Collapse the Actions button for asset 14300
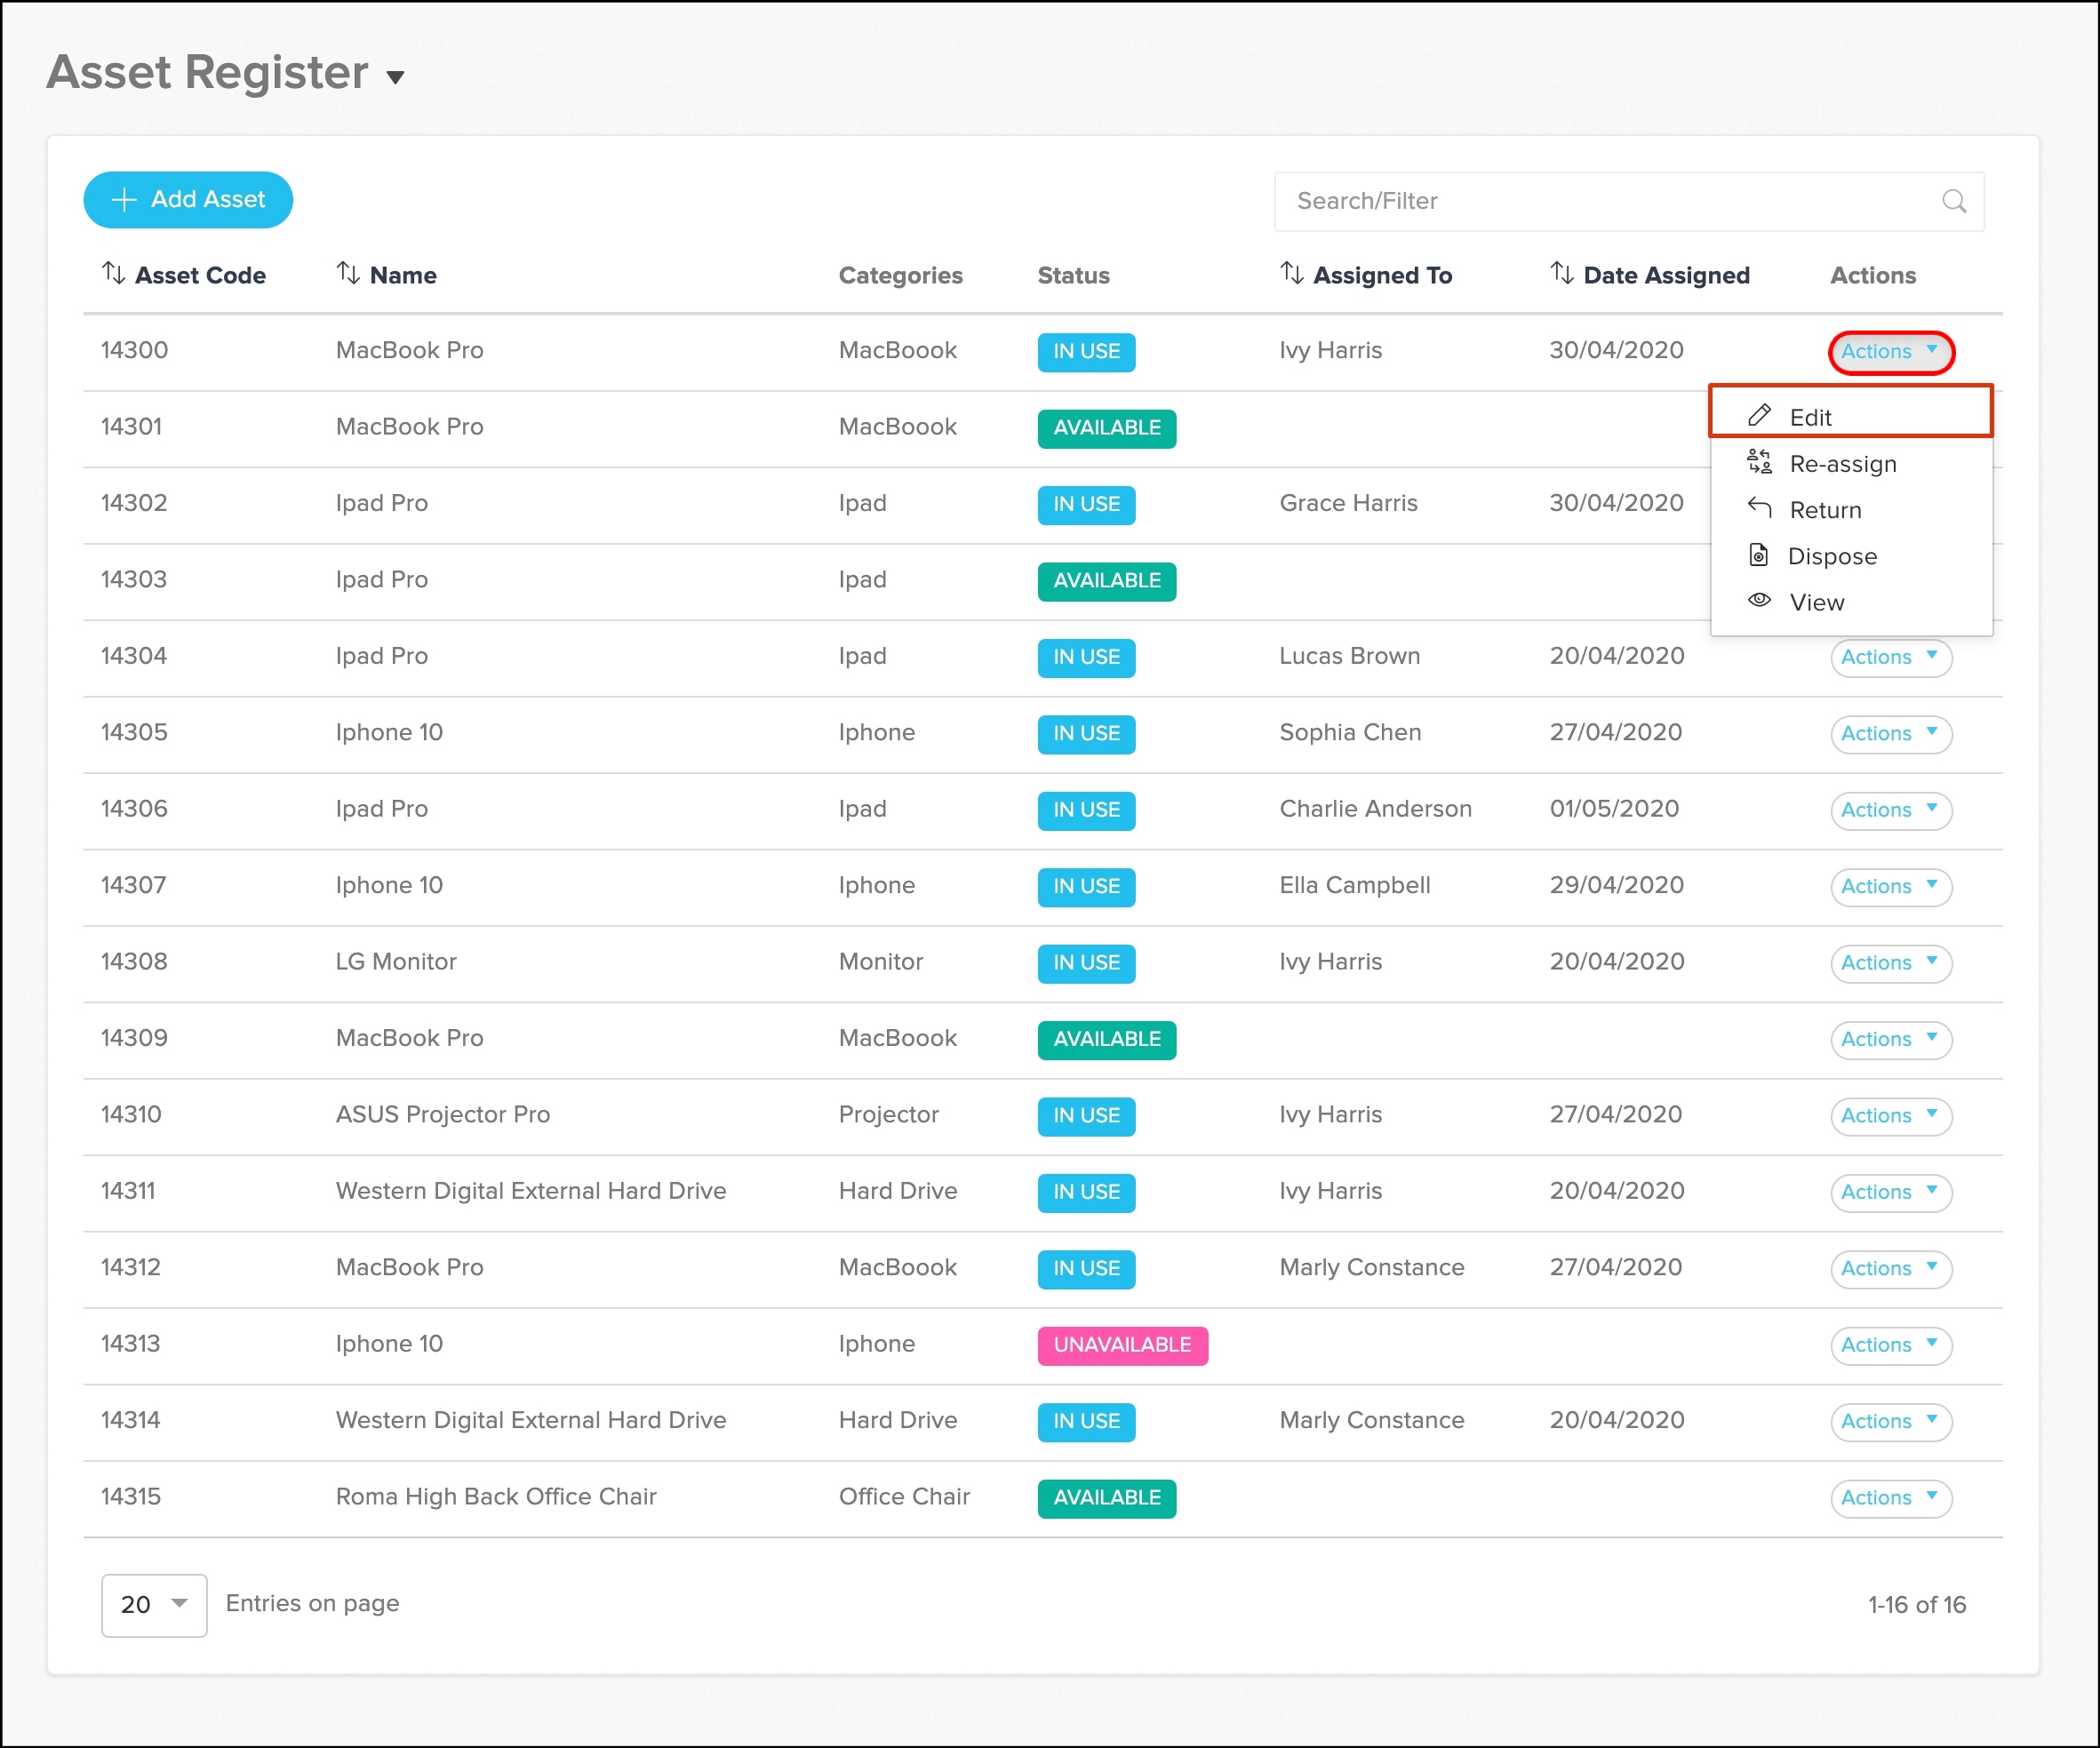 click(1889, 351)
